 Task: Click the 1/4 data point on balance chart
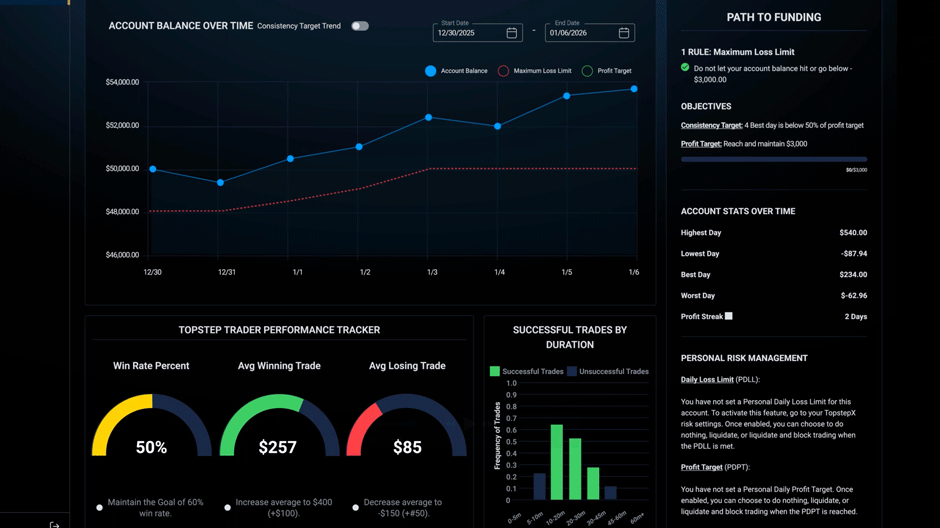498,126
